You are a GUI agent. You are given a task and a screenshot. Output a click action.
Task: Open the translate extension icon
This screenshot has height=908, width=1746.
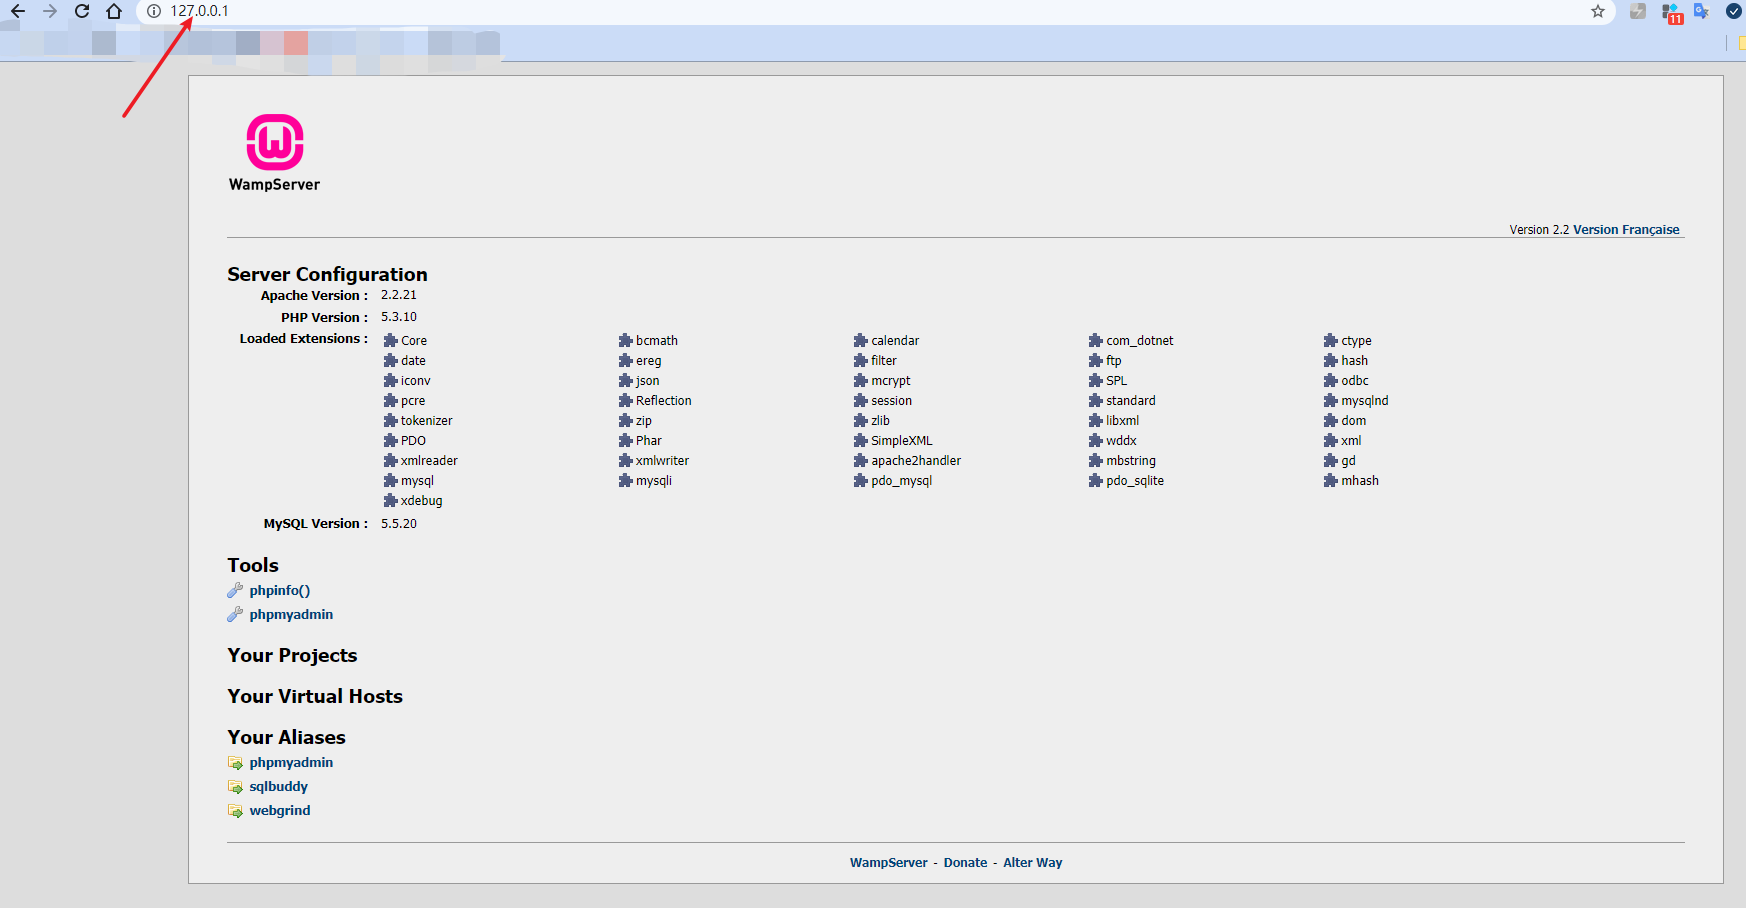1701,11
